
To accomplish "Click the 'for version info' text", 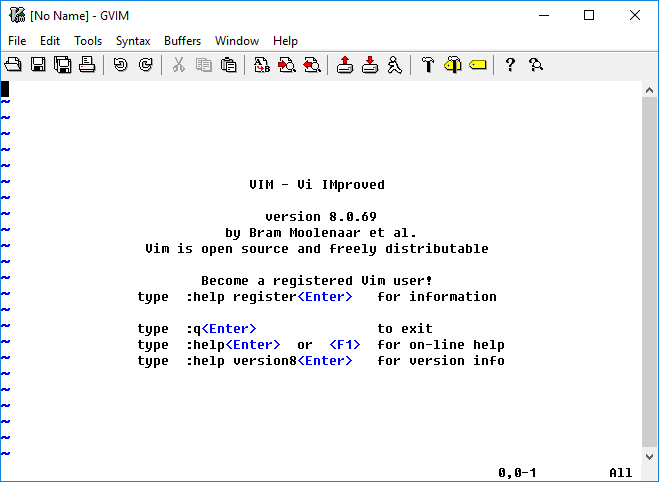I will [x=441, y=361].
